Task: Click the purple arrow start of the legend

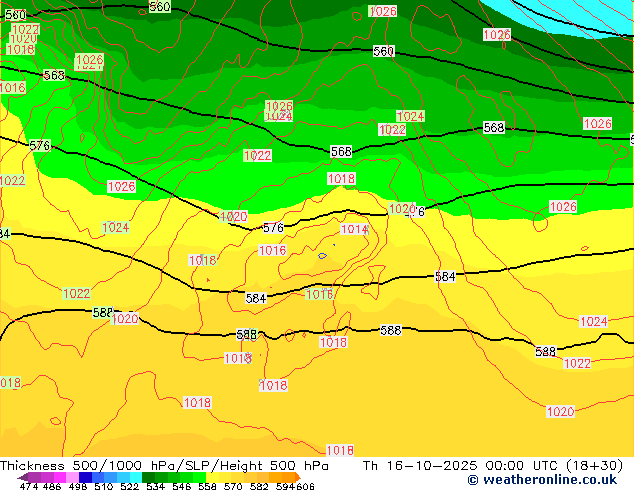Action: [23, 477]
